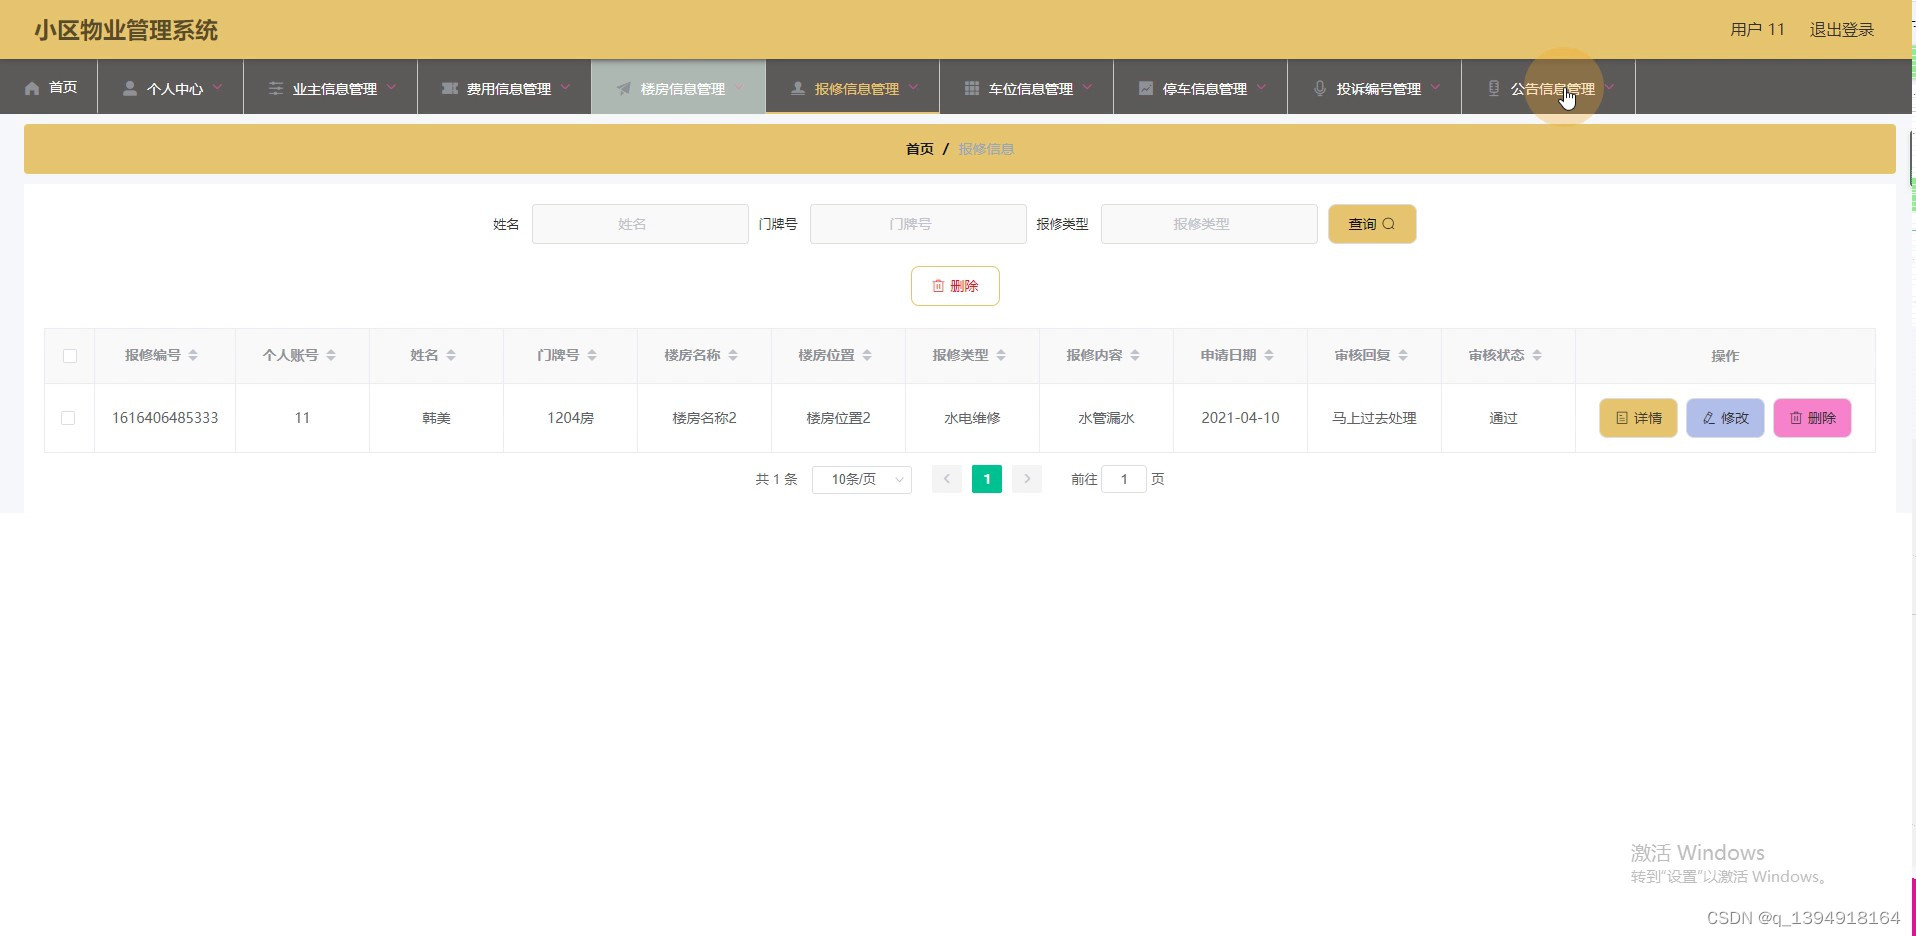The width and height of the screenshot is (1916, 936).
Task: Open 详情 for the 韩美 repair row
Action: (1638, 418)
